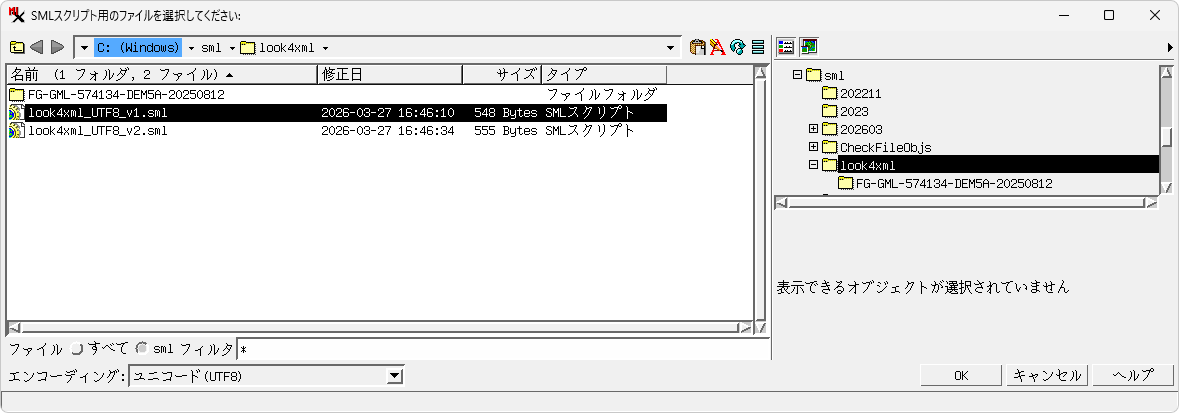This screenshot has height=413, width=1179.
Task: Go up one folder level icon
Action: point(17,47)
